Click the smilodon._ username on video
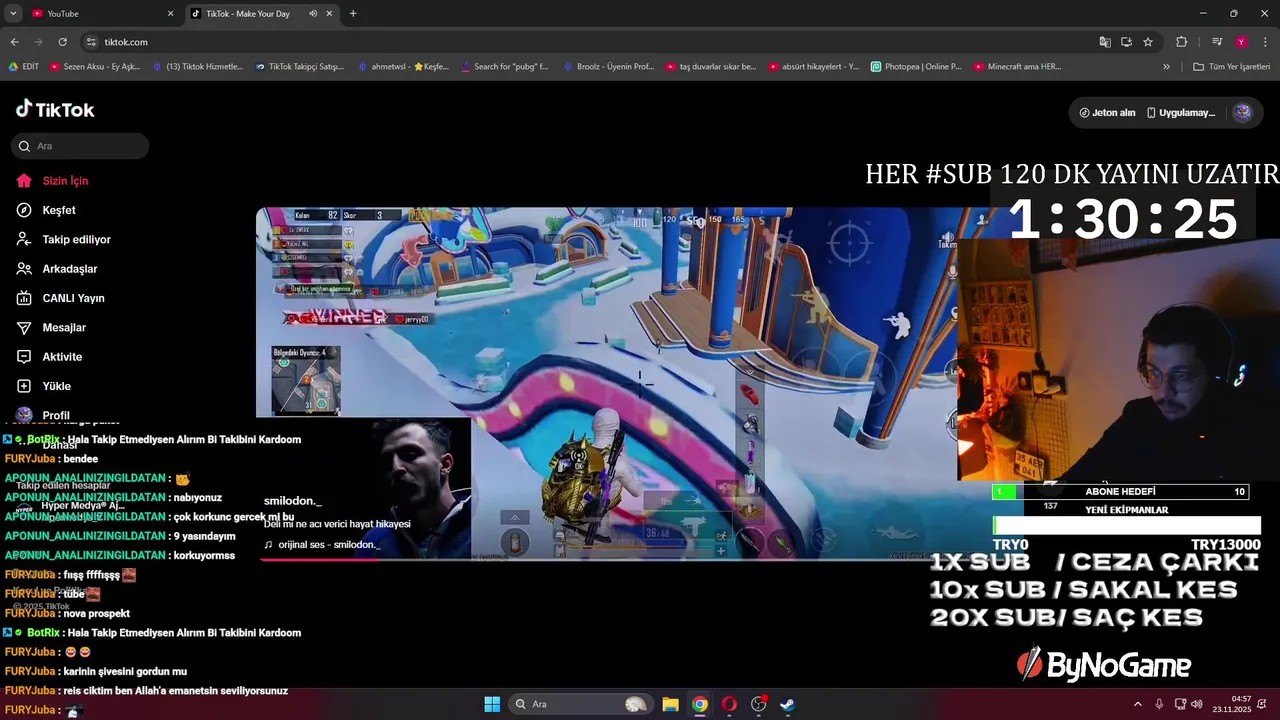 (x=292, y=501)
